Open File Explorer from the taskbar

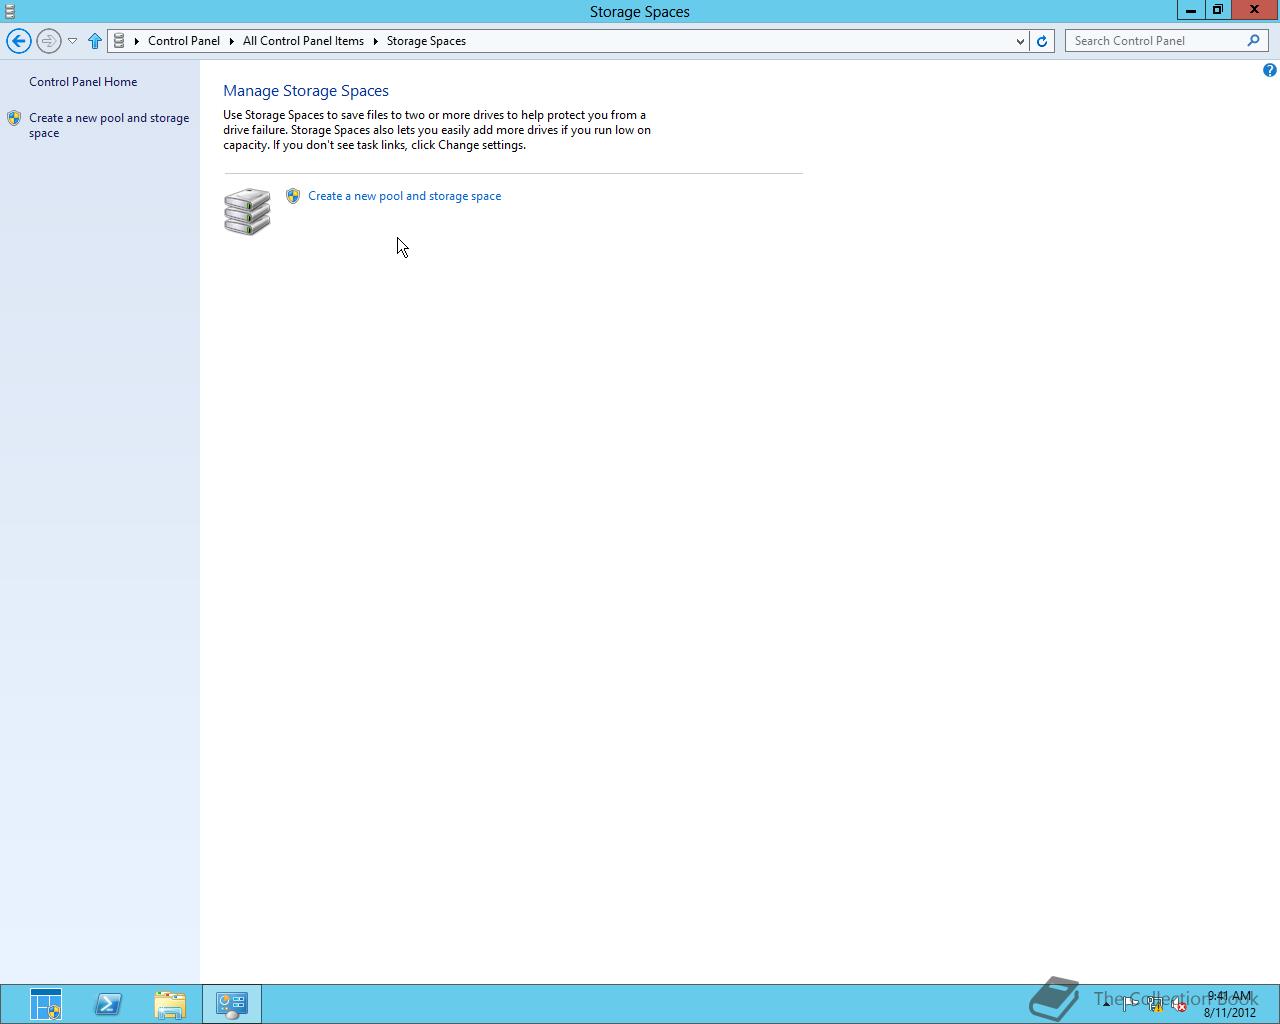tap(170, 1004)
